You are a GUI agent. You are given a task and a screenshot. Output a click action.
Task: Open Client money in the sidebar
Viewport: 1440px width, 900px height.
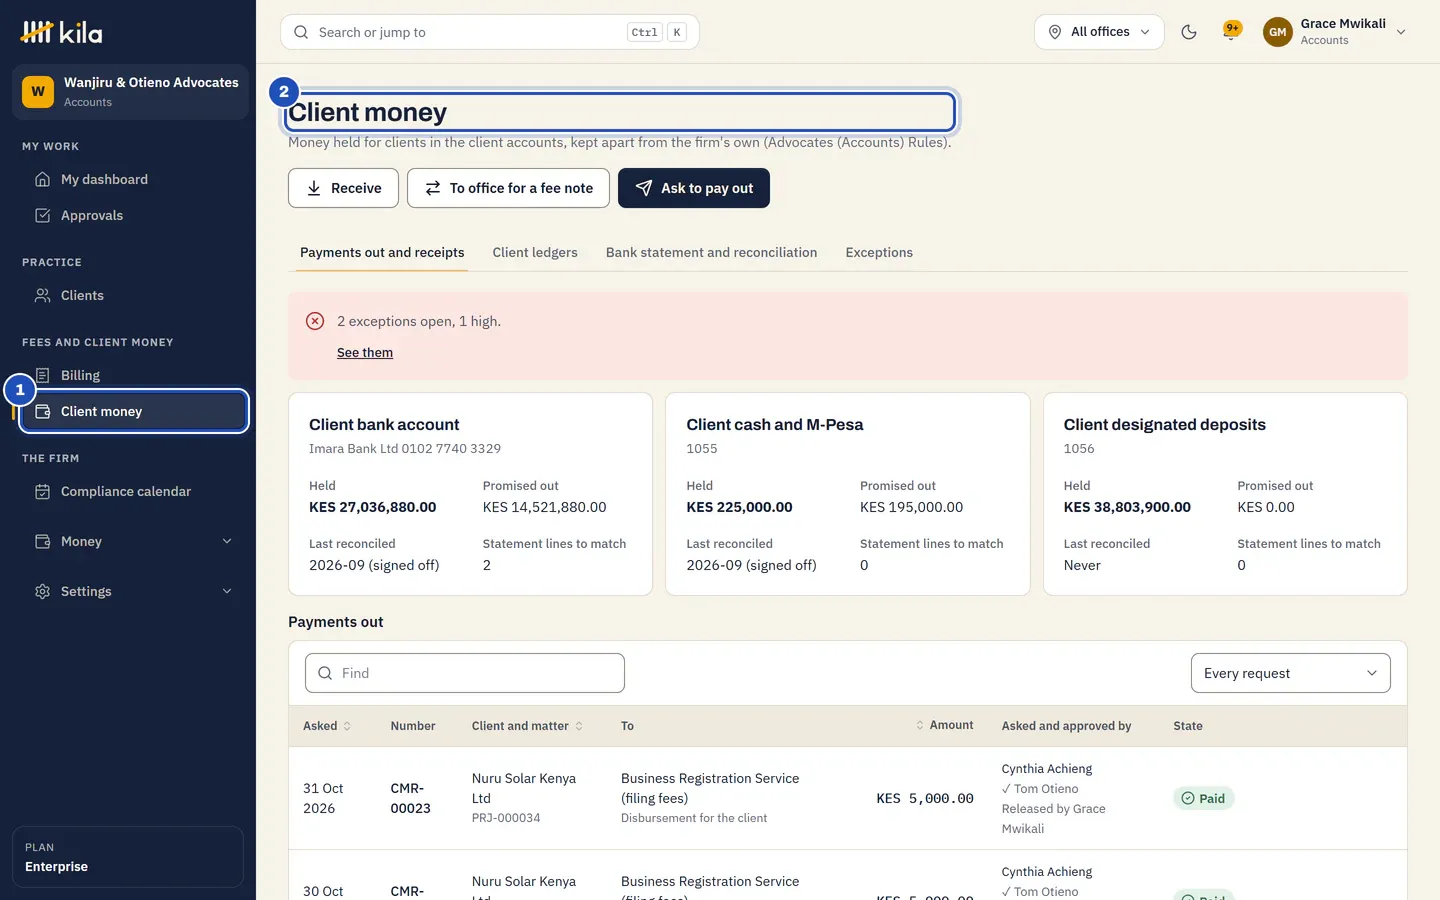[x=134, y=411]
